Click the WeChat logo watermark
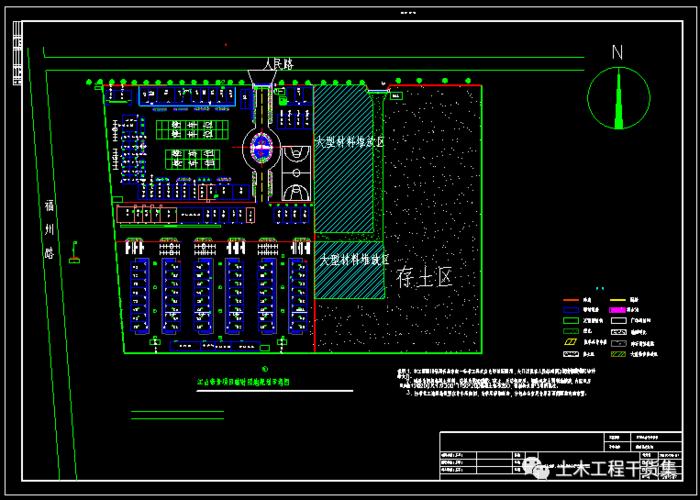The width and height of the screenshot is (700, 500). (540, 468)
